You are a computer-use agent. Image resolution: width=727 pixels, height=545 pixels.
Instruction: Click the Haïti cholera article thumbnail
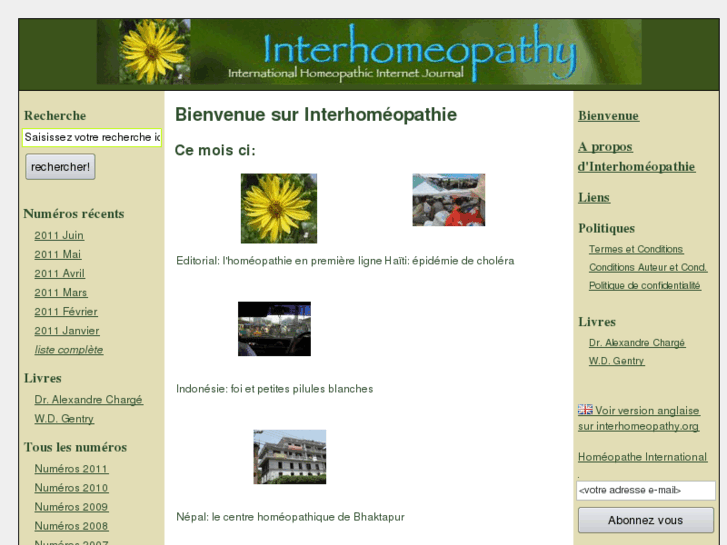click(x=449, y=200)
